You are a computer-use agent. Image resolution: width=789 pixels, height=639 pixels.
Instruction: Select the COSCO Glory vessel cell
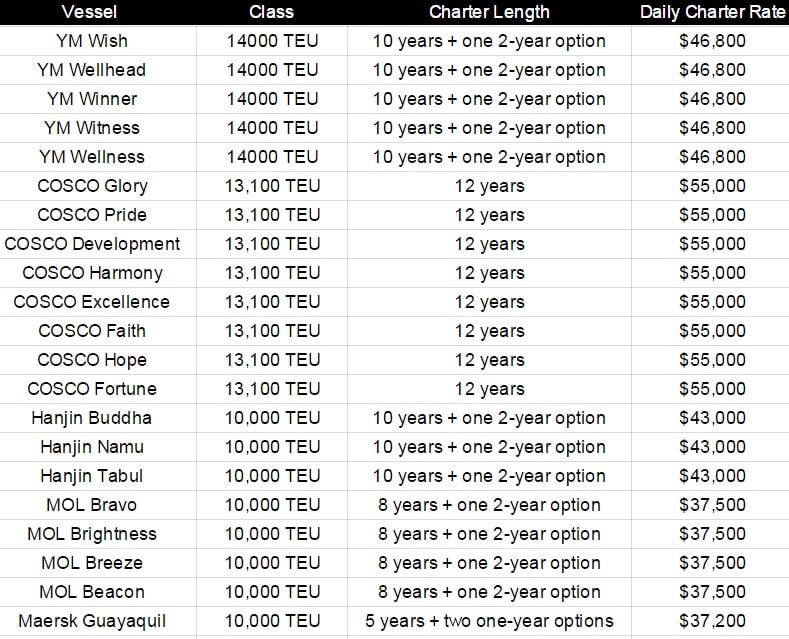tap(91, 186)
